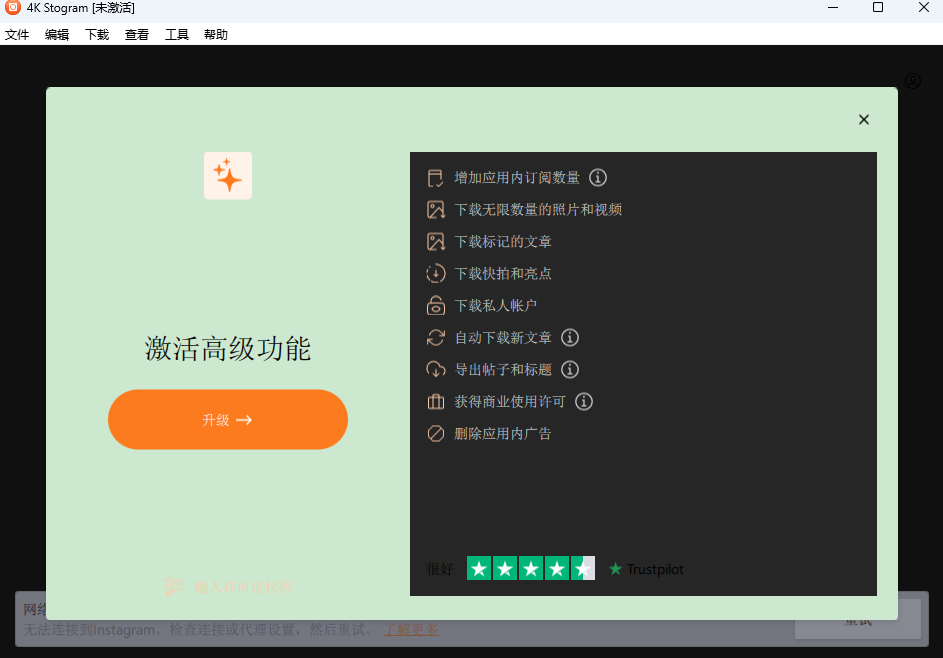Click the text 删除应用内广告

[x=503, y=434]
